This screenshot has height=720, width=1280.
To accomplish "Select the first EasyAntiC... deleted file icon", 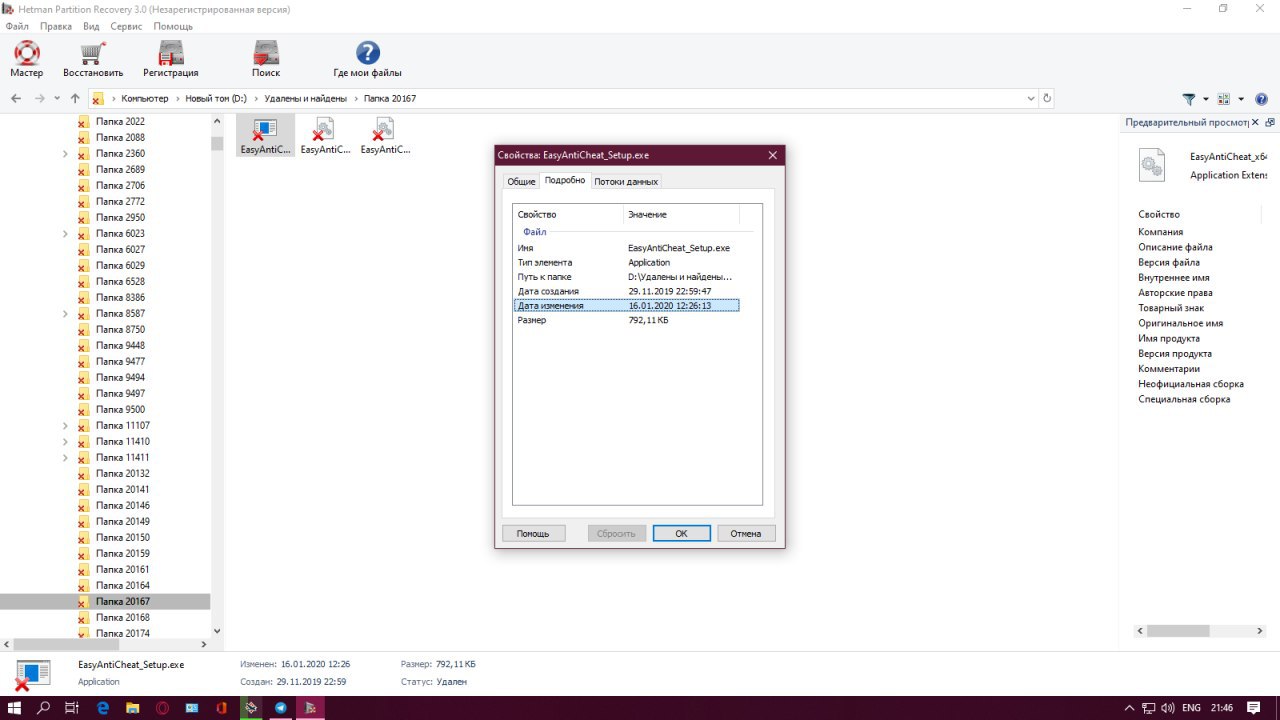I will pos(265,135).
